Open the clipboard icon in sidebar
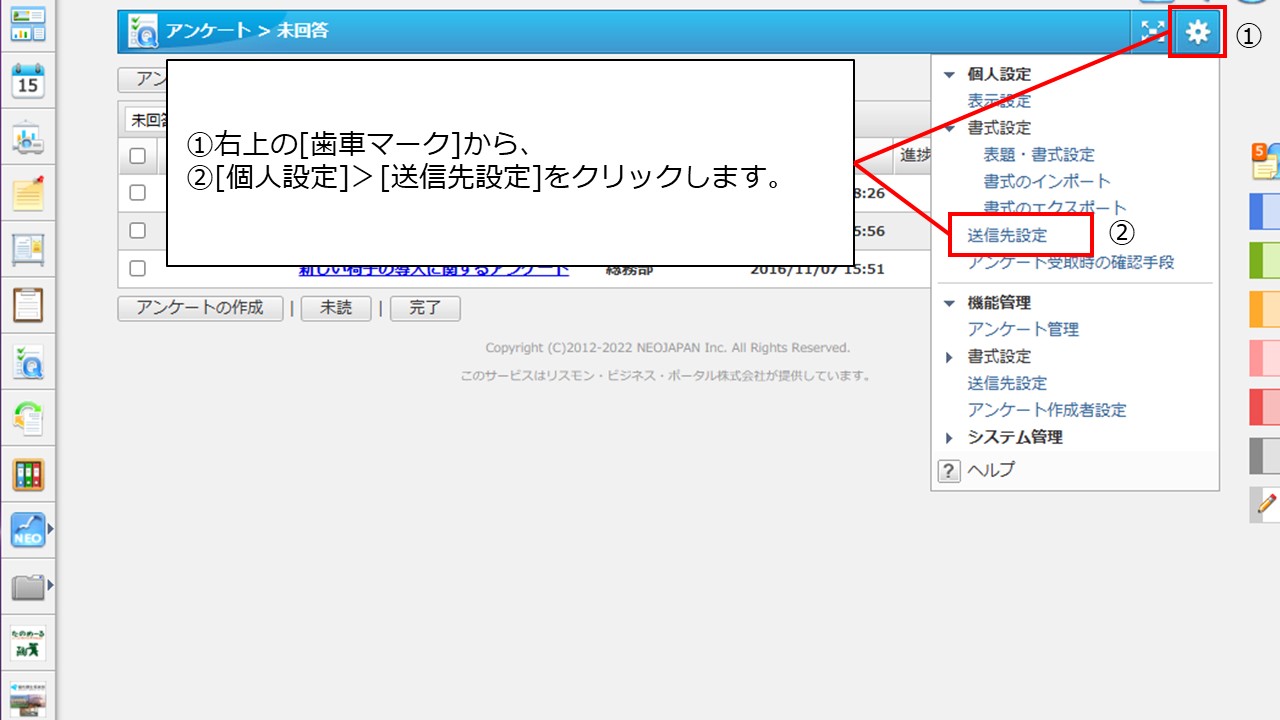This screenshot has width=1280, height=720. [x=28, y=304]
